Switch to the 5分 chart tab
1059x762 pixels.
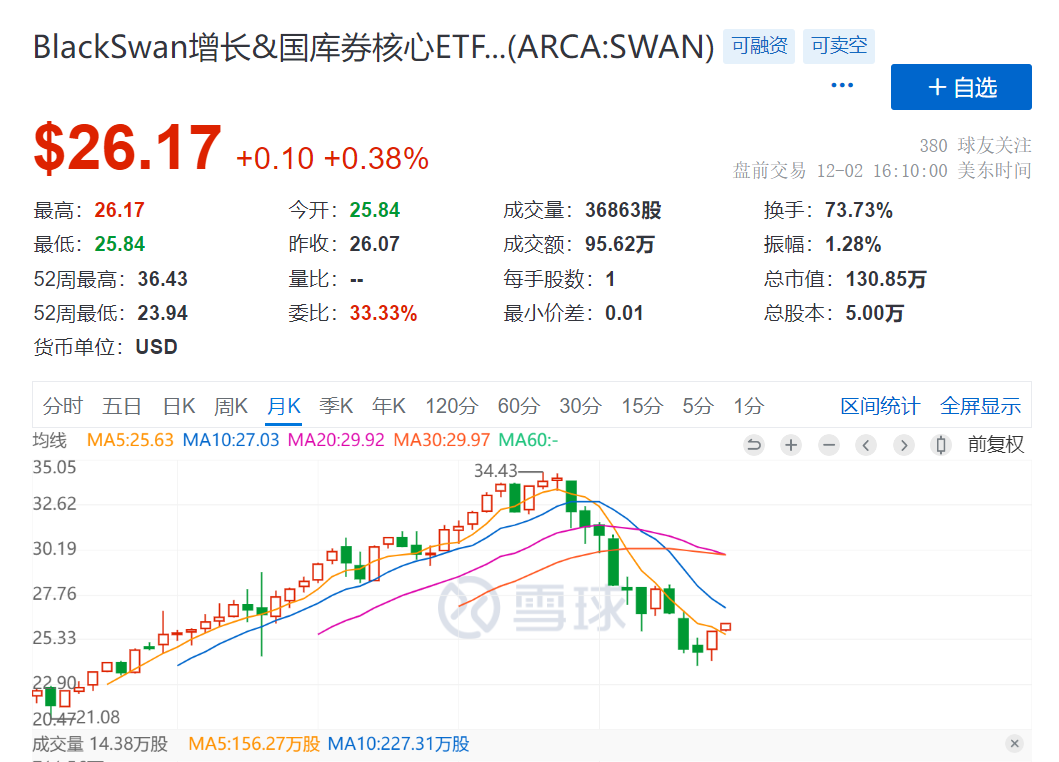pos(698,406)
